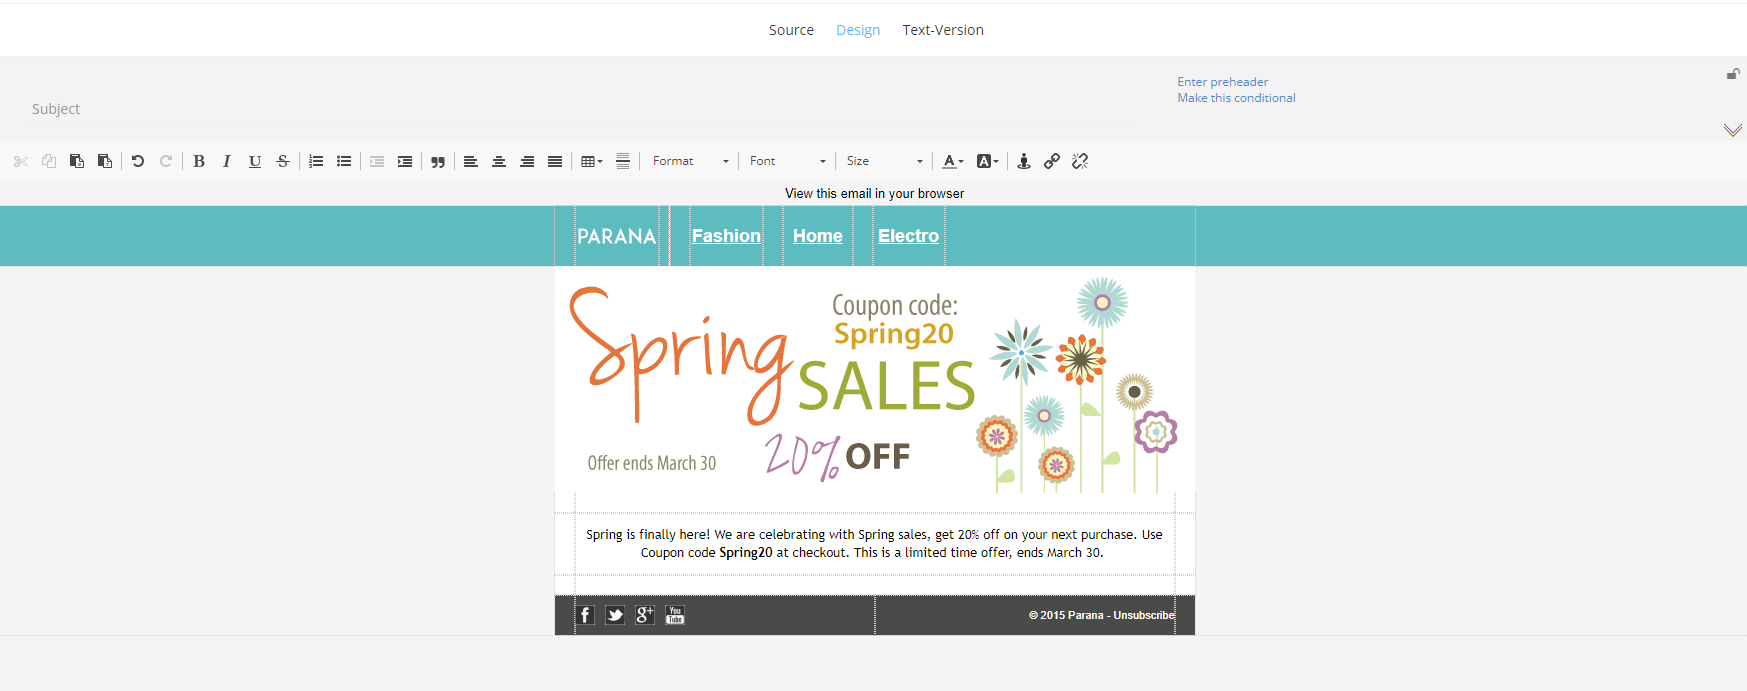Click the unlink icon
1747x691 pixels.
(1080, 161)
